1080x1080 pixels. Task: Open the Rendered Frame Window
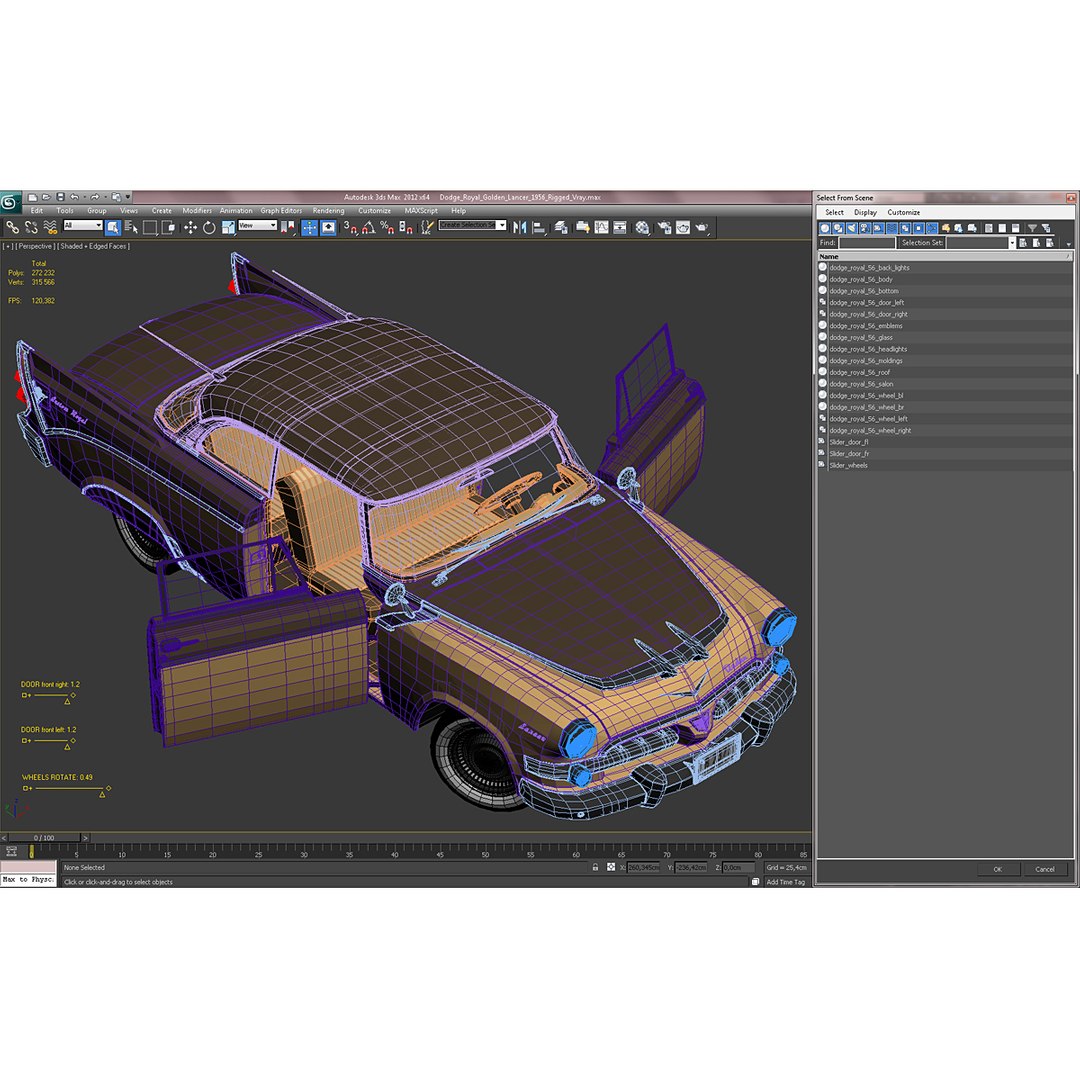tap(683, 227)
